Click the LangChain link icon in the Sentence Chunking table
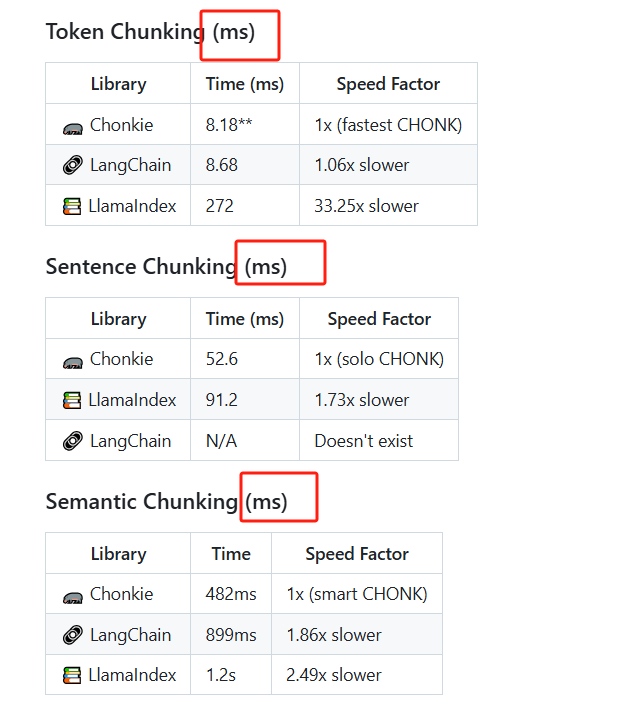This screenshot has height=704, width=635. (72, 441)
